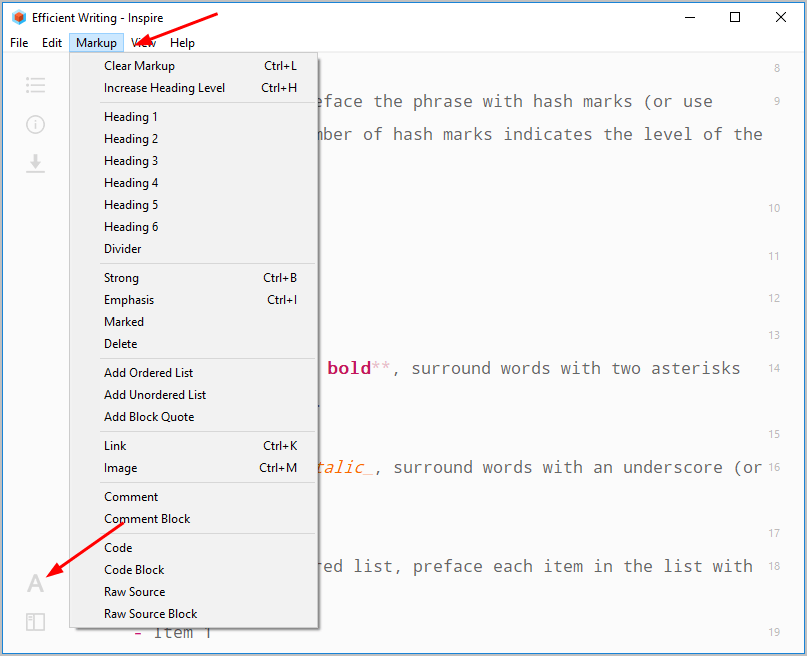This screenshot has width=807, height=656.
Task: Choose Raw Source Block
Action: (194, 614)
